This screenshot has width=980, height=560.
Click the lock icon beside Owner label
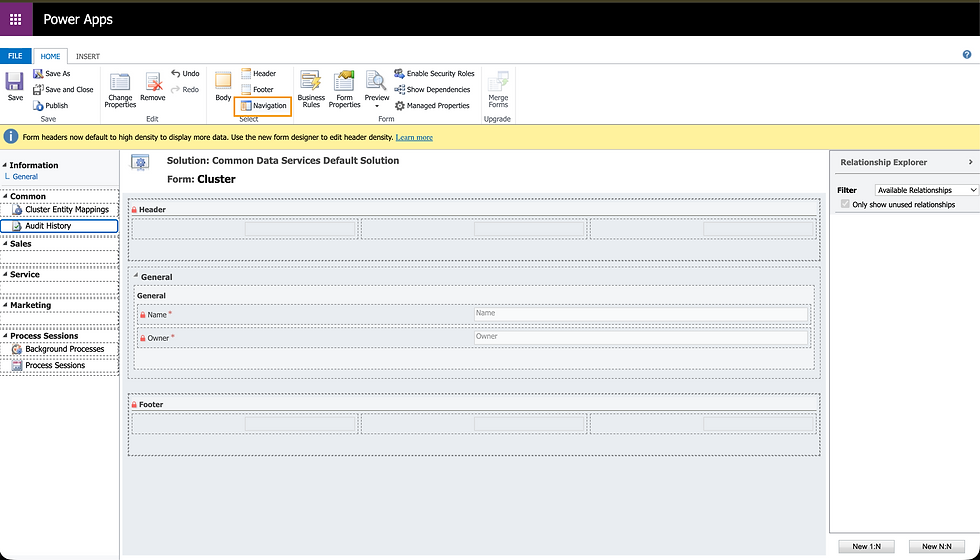[142, 338]
